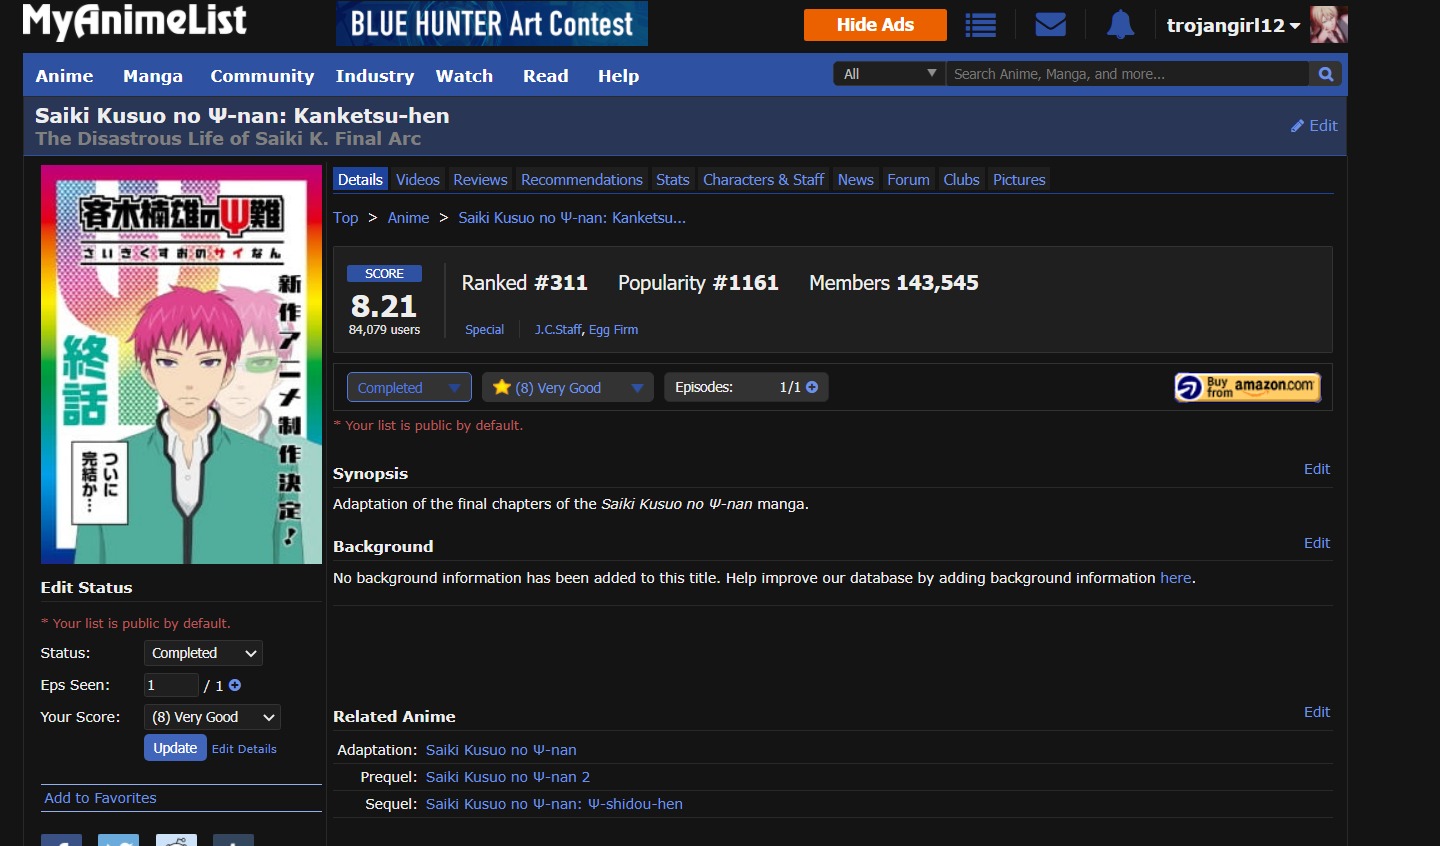Open the BLUE HUNTER Art Contest banner
The width and height of the screenshot is (1440, 846).
click(x=492, y=23)
